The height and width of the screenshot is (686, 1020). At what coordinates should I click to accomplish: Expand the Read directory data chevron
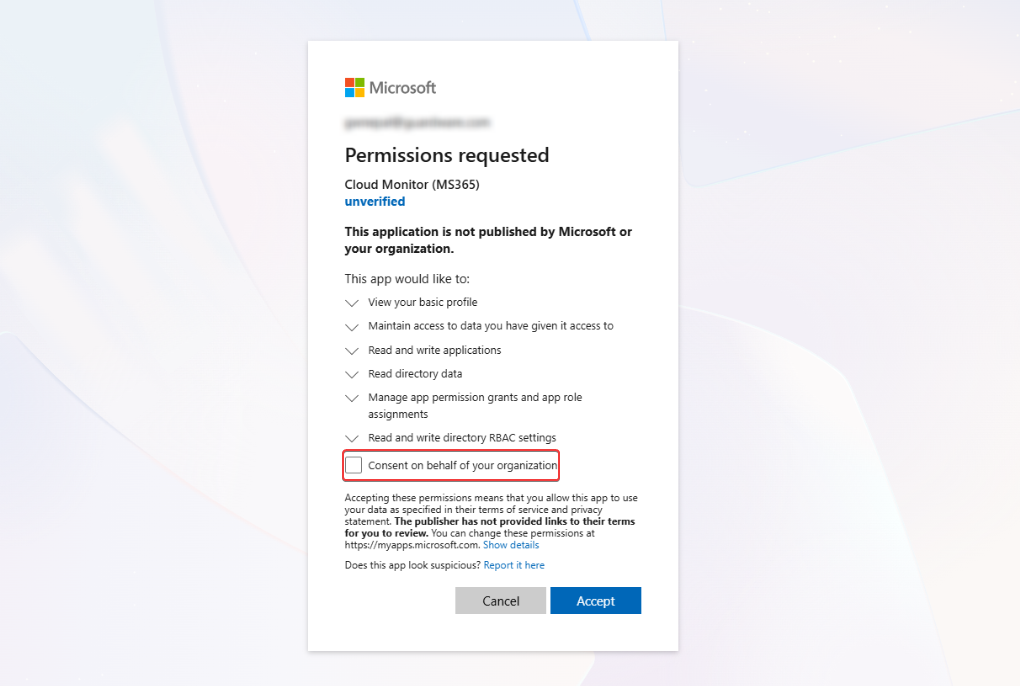click(351, 375)
